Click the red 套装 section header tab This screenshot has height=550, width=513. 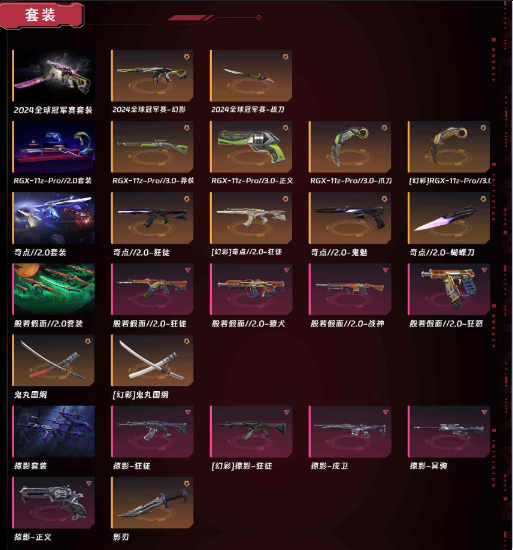41,15
